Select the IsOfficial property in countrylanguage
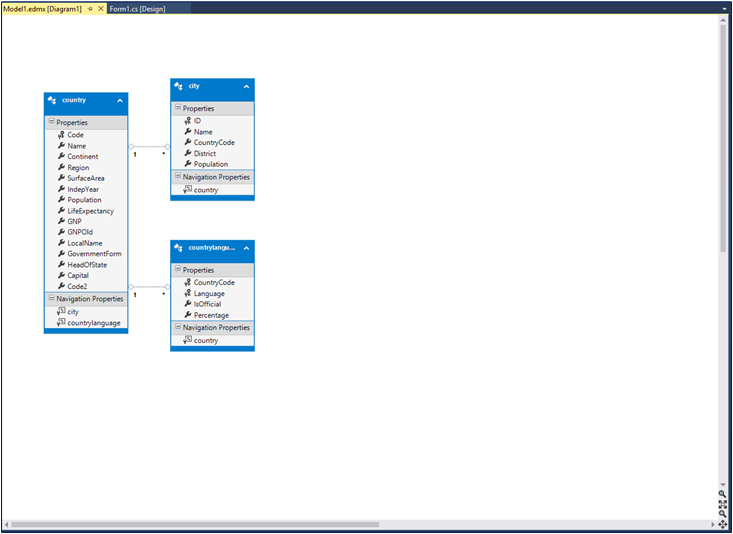 pyautogui.click(x=207, y=304)
